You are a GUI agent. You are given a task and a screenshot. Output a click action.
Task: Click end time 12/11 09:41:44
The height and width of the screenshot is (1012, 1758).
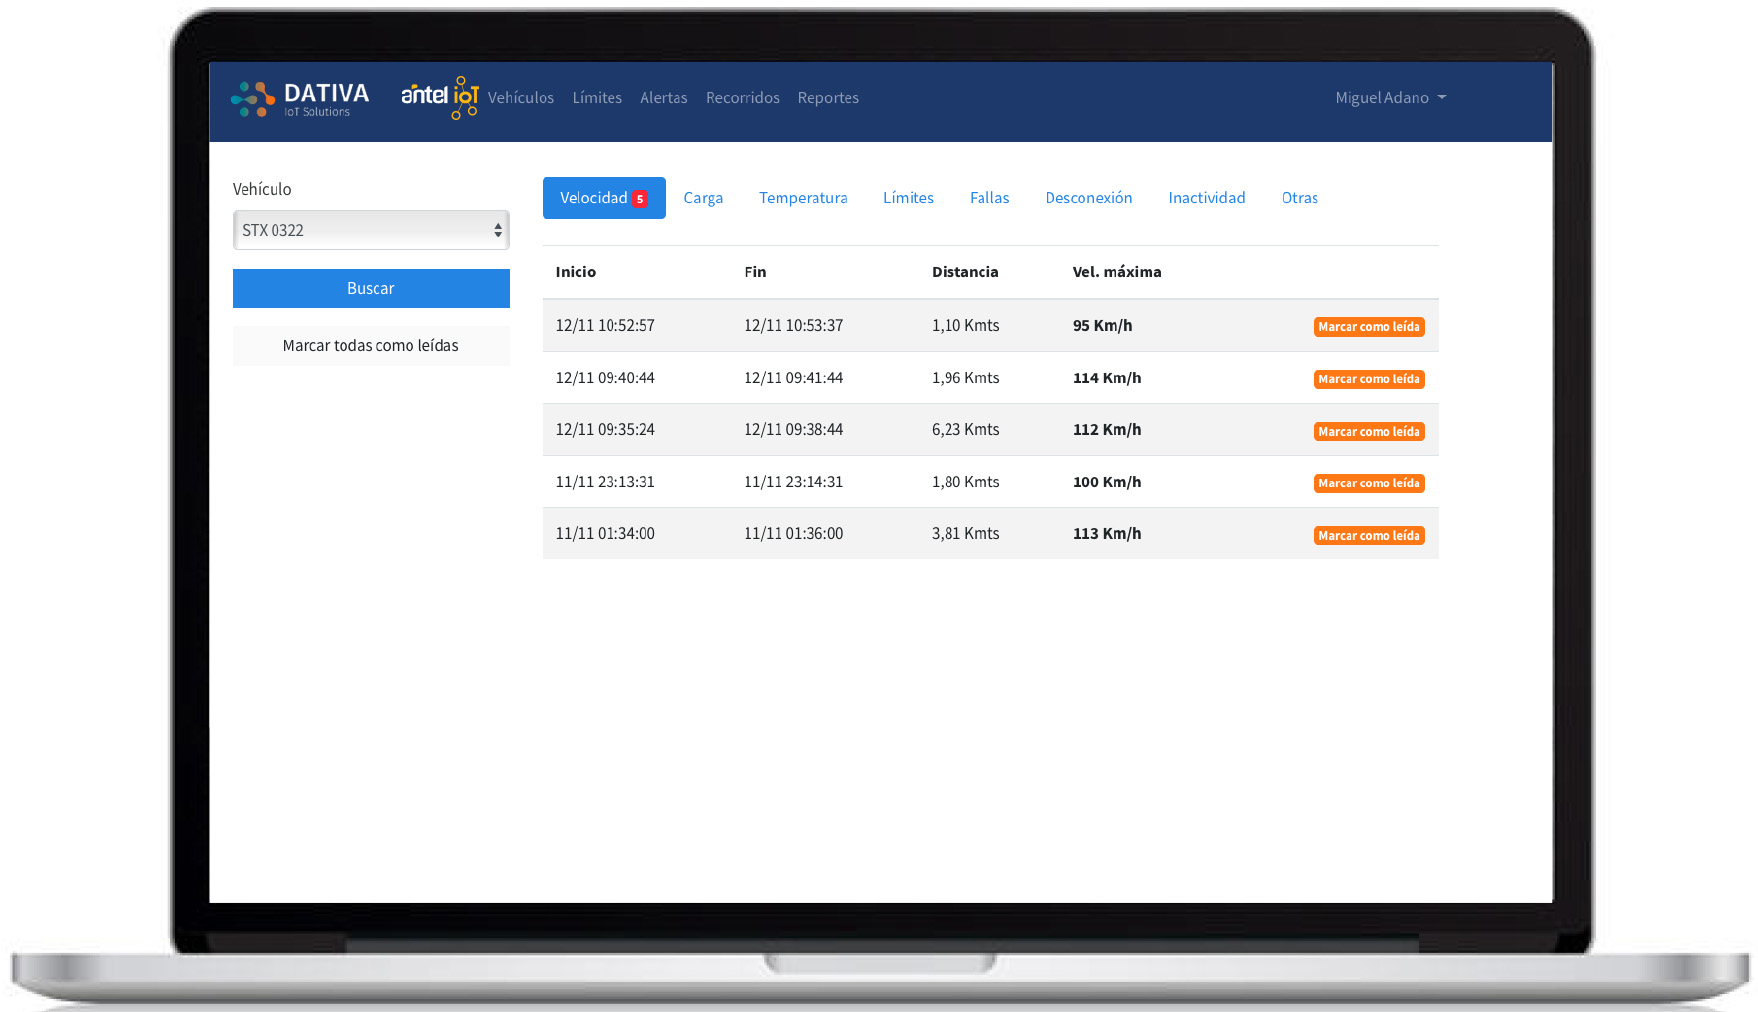[794, 378]
